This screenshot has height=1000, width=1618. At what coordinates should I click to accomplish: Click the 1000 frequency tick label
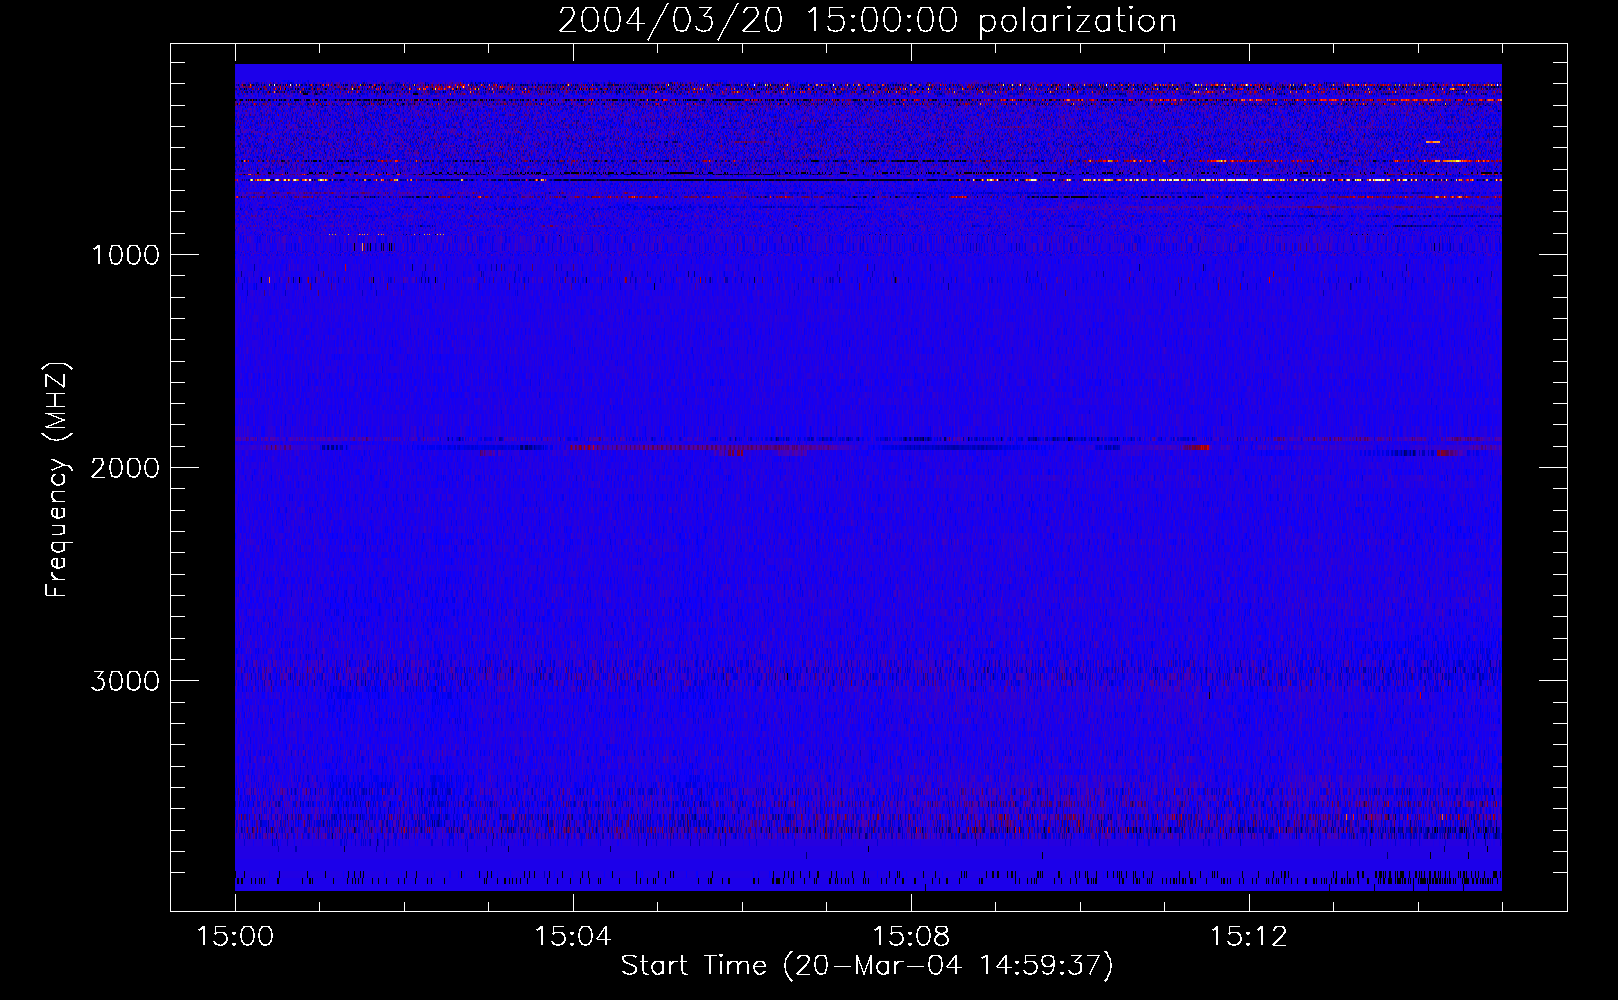[x=125, y=255]
